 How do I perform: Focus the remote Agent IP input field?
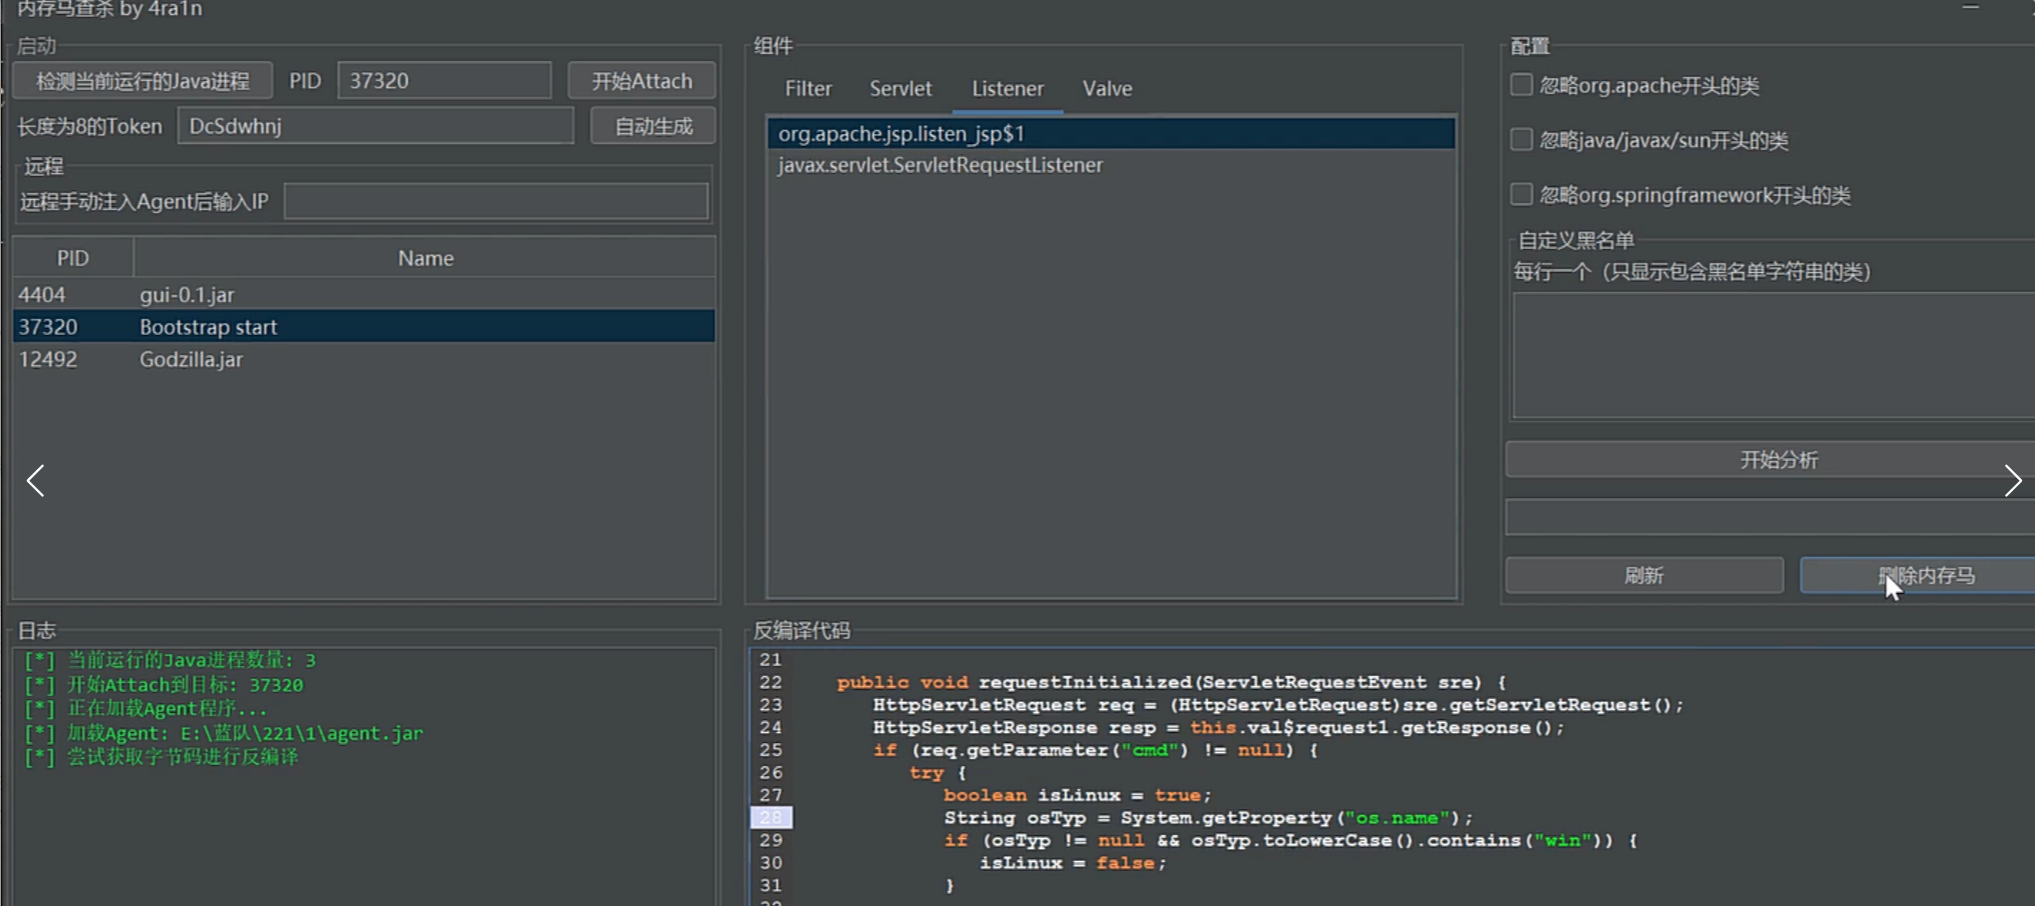[496, 202]
